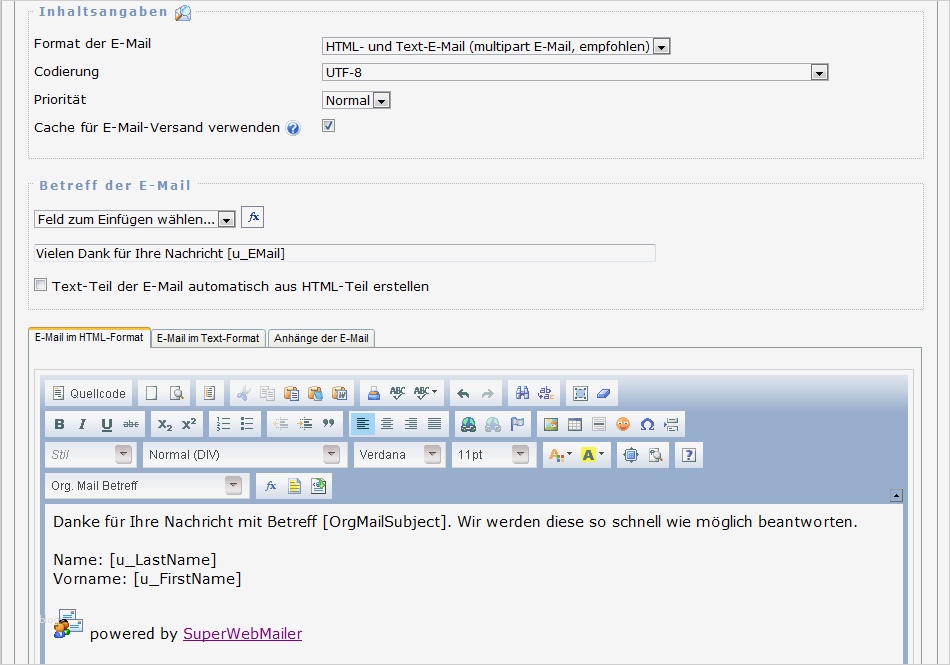
Task: Toggle Underline formatting
Action: tap(107, 424)
